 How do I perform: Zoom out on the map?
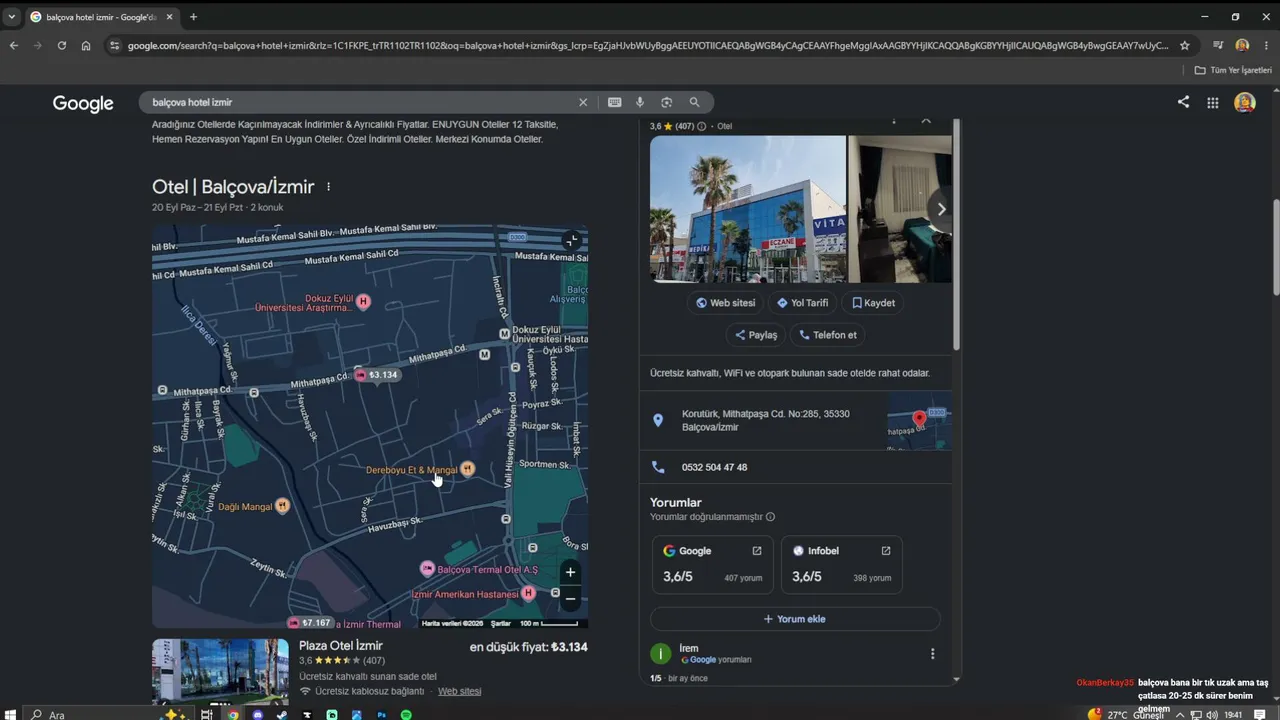pos(570,598)
